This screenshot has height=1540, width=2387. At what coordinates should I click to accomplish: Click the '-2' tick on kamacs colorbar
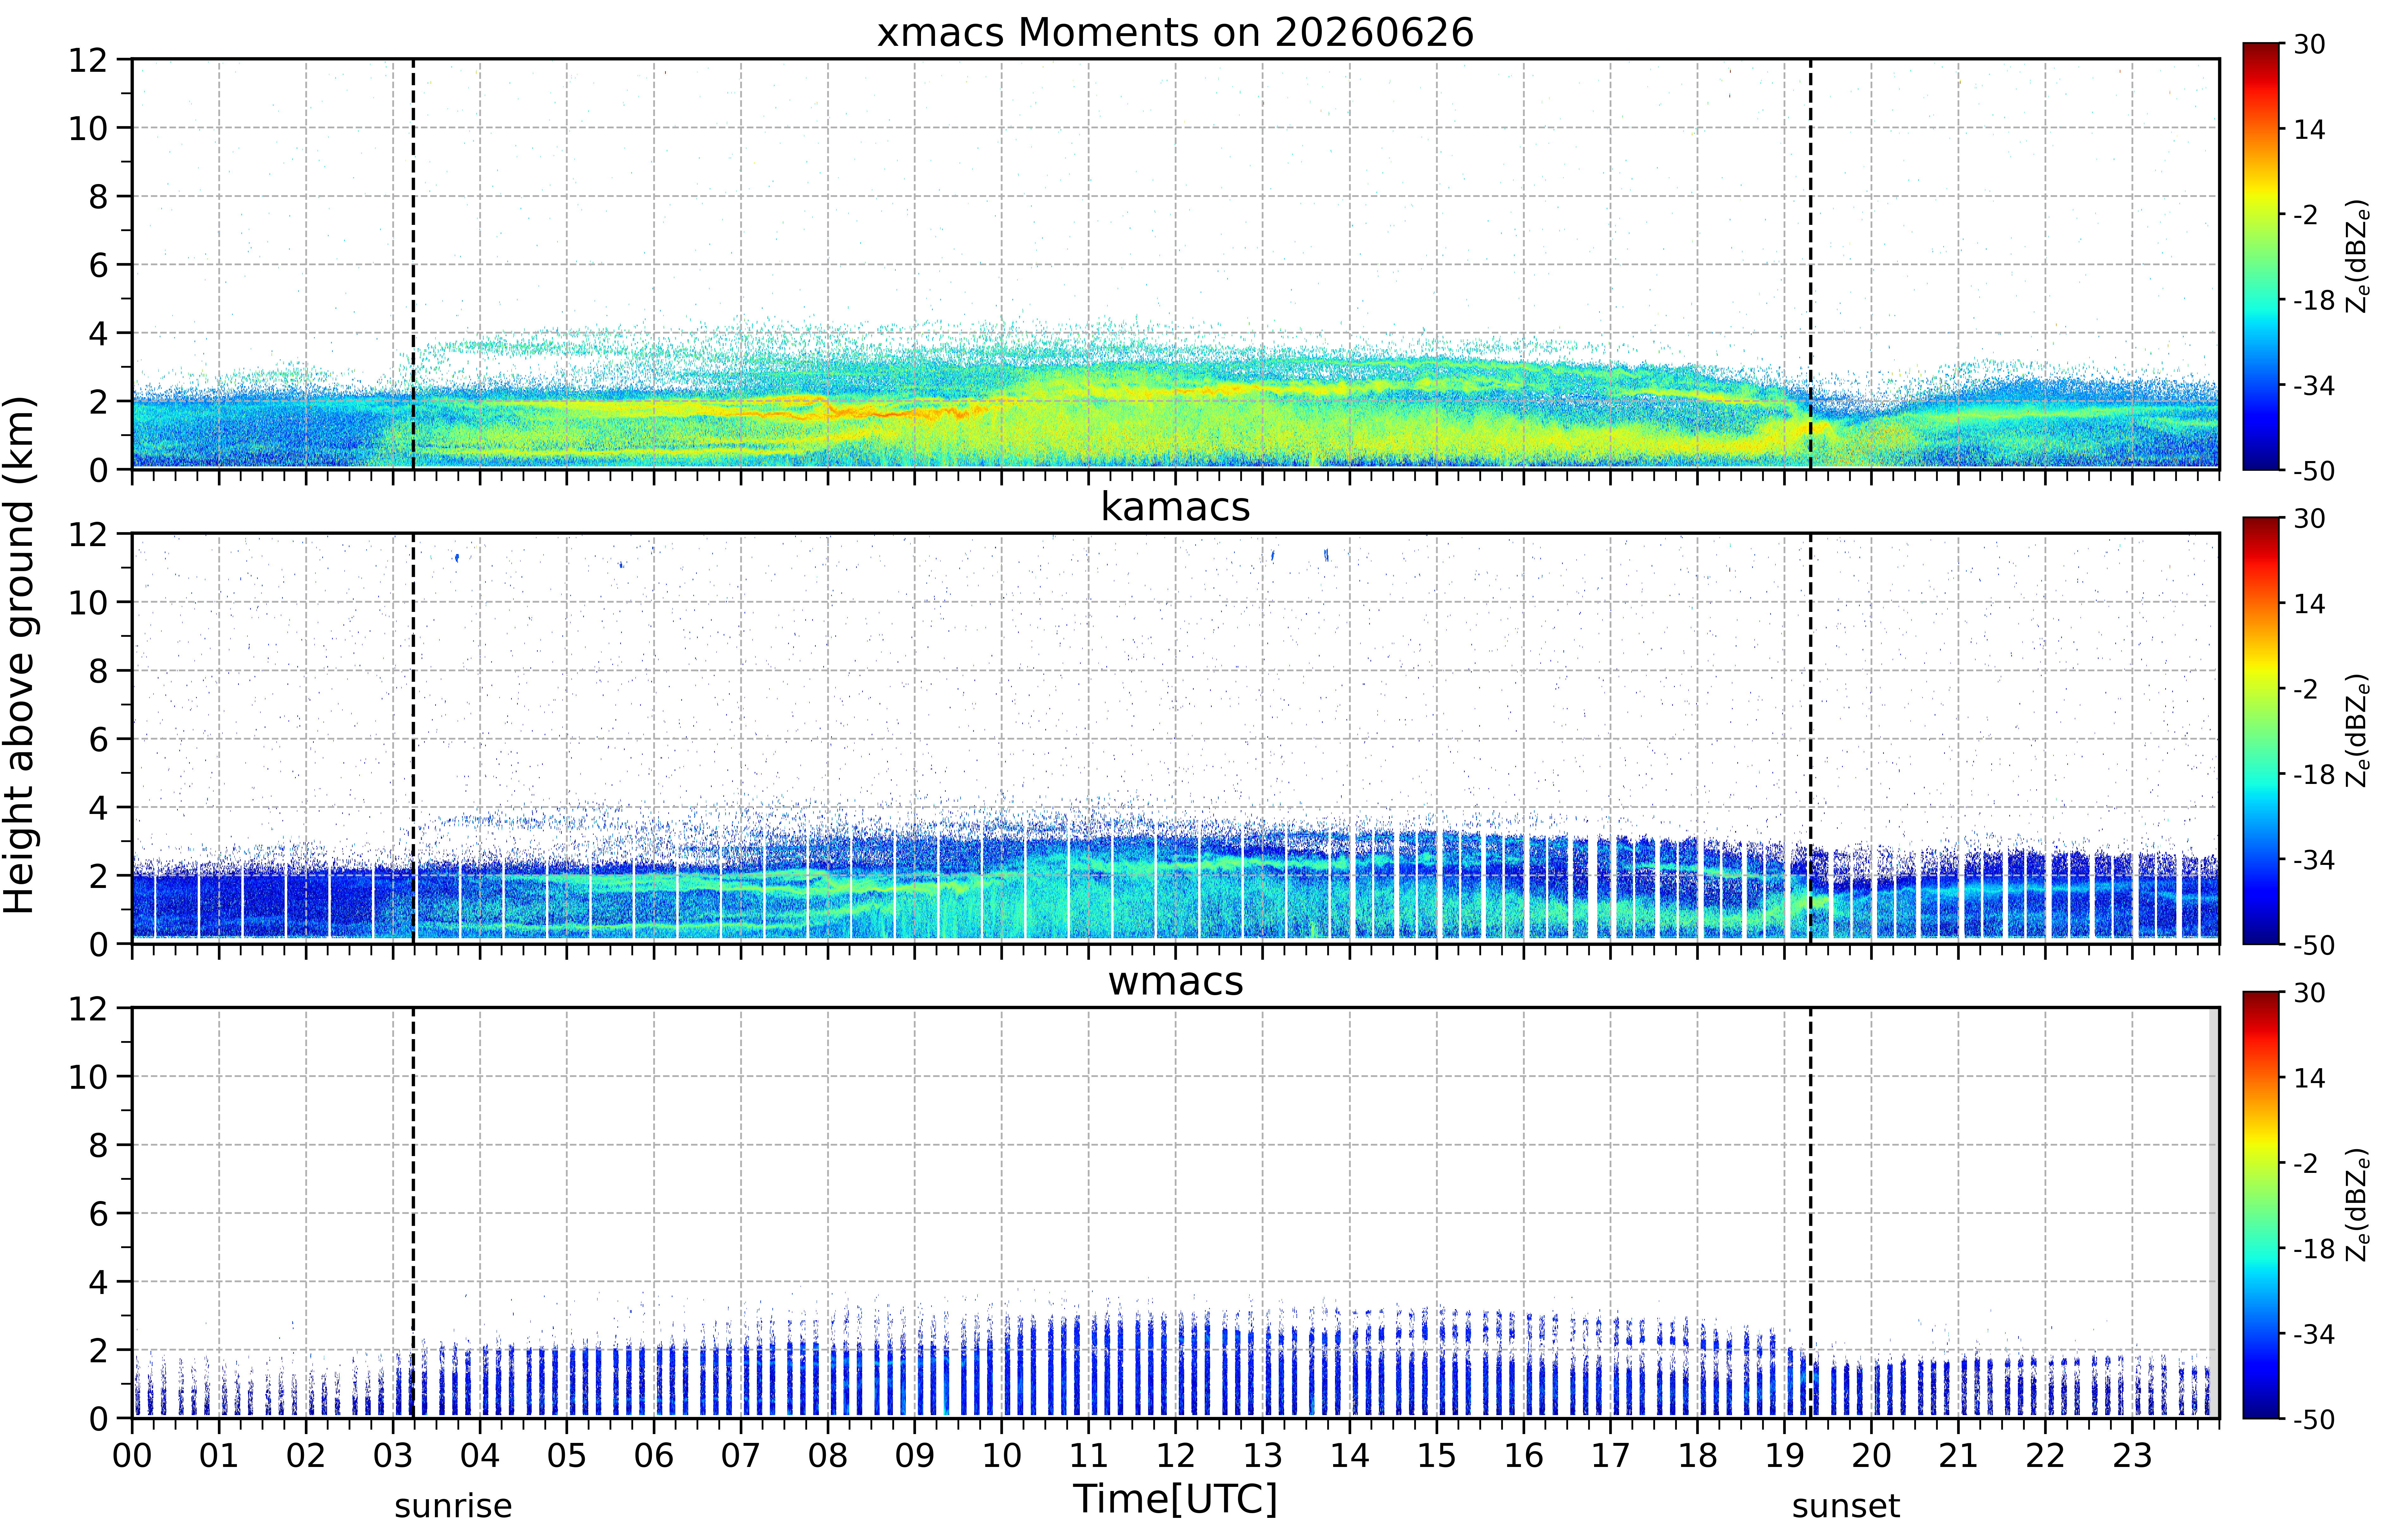2305,689
